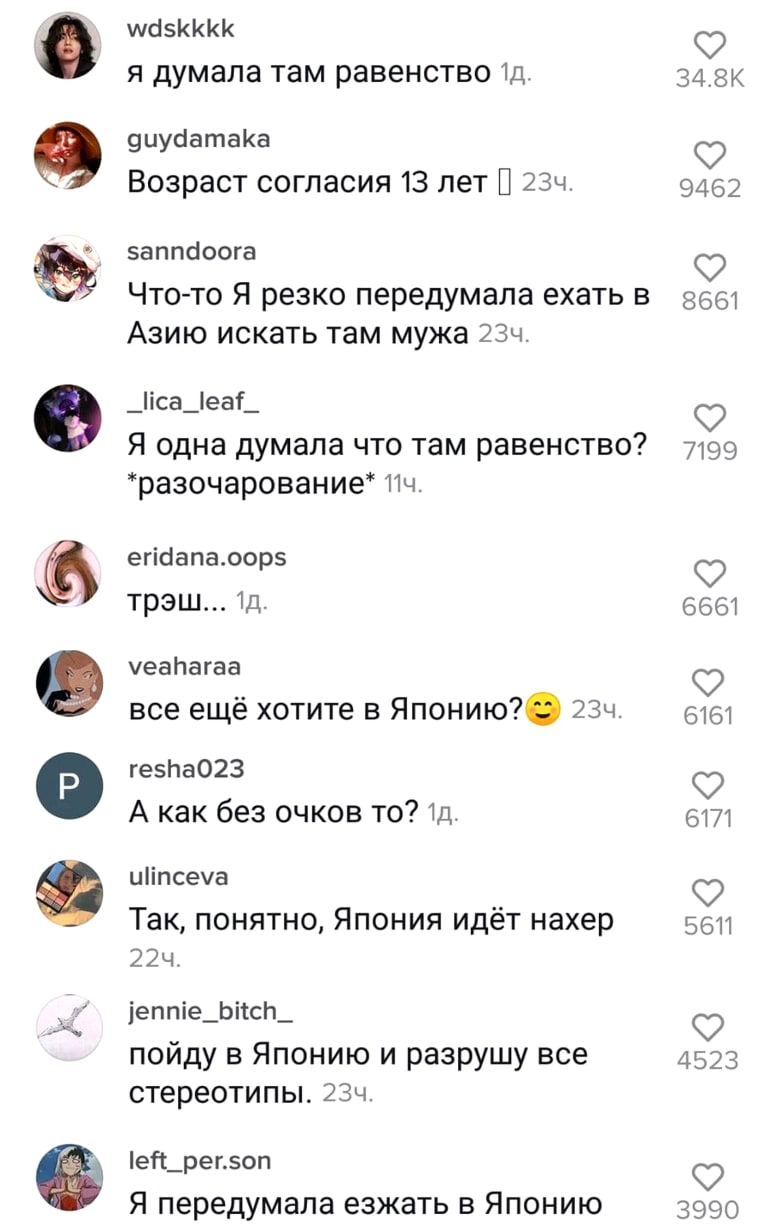Image resolution: width=761 pixels, height=1230 pixels.
Task: Open the eridana.oops username
Action: (x=207, y=558)
